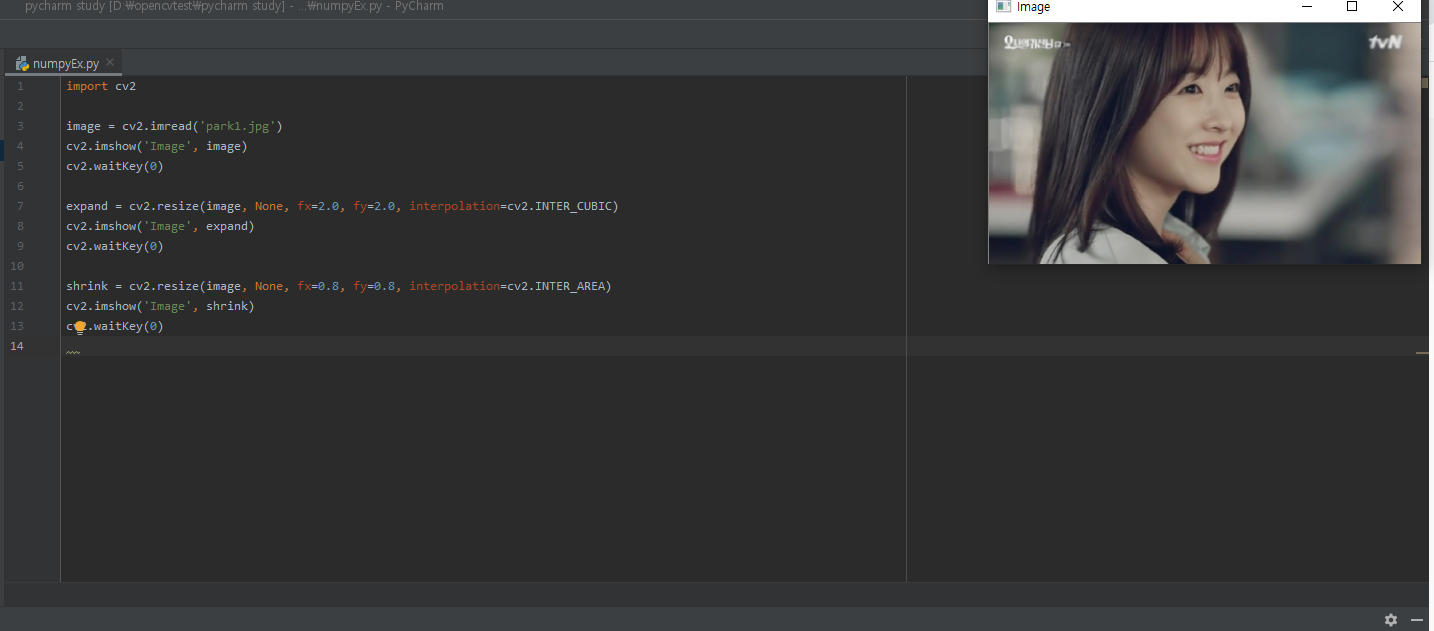Click 'cv2.waitKey(0)' on line 5
Image resolution: width=1434 pixels, height=631 pixels.
coord(115,166)
